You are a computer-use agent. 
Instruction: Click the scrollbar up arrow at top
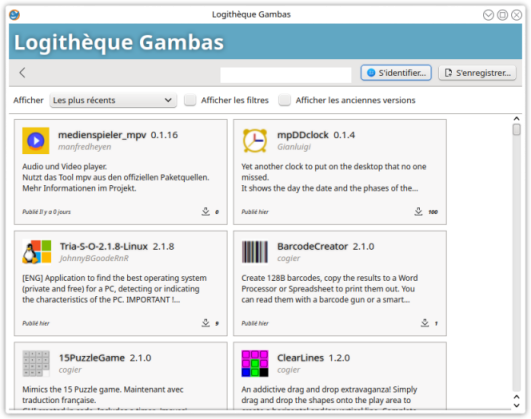coord(516,119)
